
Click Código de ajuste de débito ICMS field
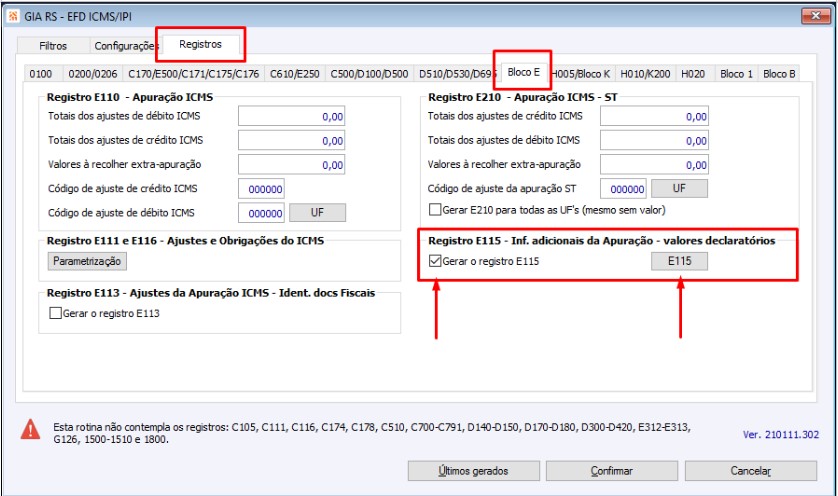(261, 213)
